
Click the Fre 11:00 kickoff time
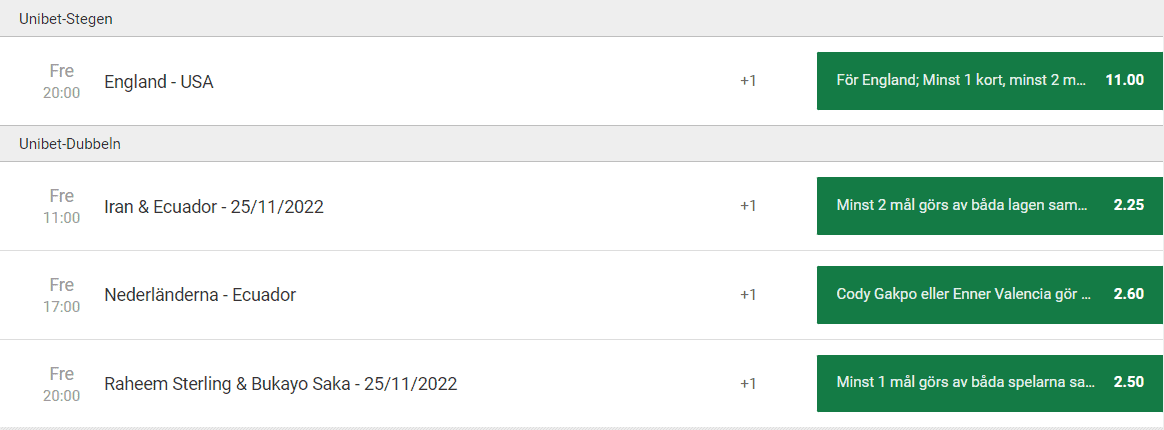point(61,206)
